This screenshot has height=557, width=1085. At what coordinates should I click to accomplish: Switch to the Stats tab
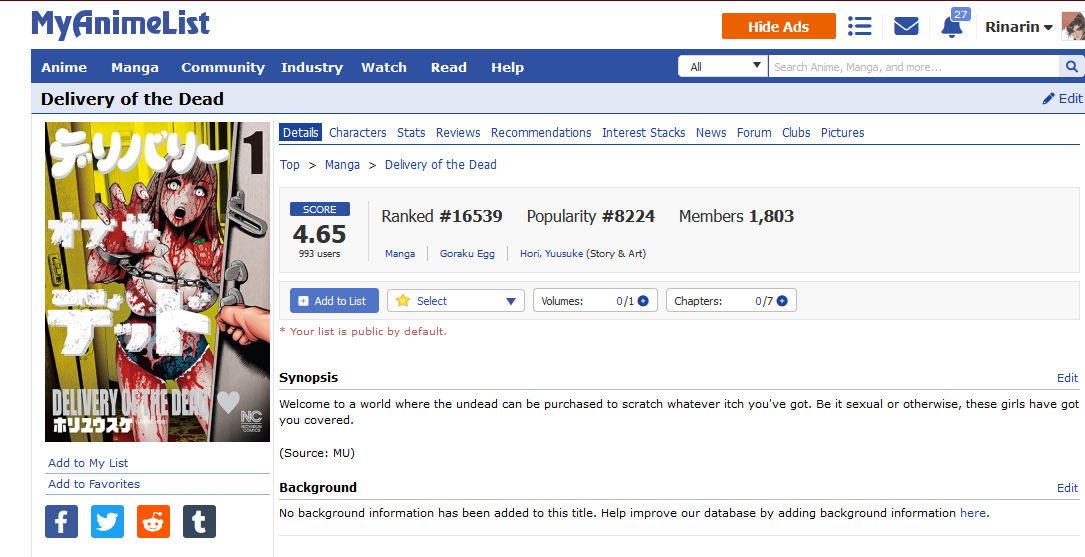pyautogui.click(x=411, y=132)
